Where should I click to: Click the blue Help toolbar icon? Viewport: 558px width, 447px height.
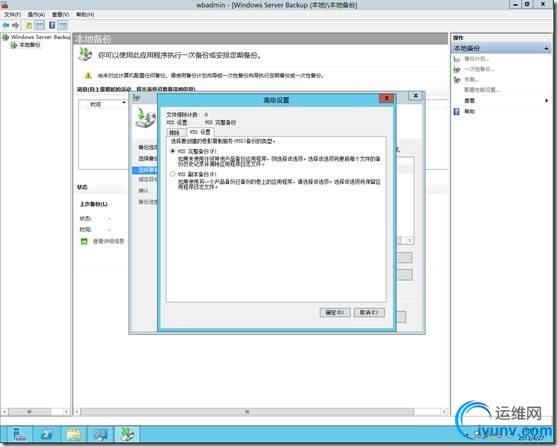click(x=52, y=25)
